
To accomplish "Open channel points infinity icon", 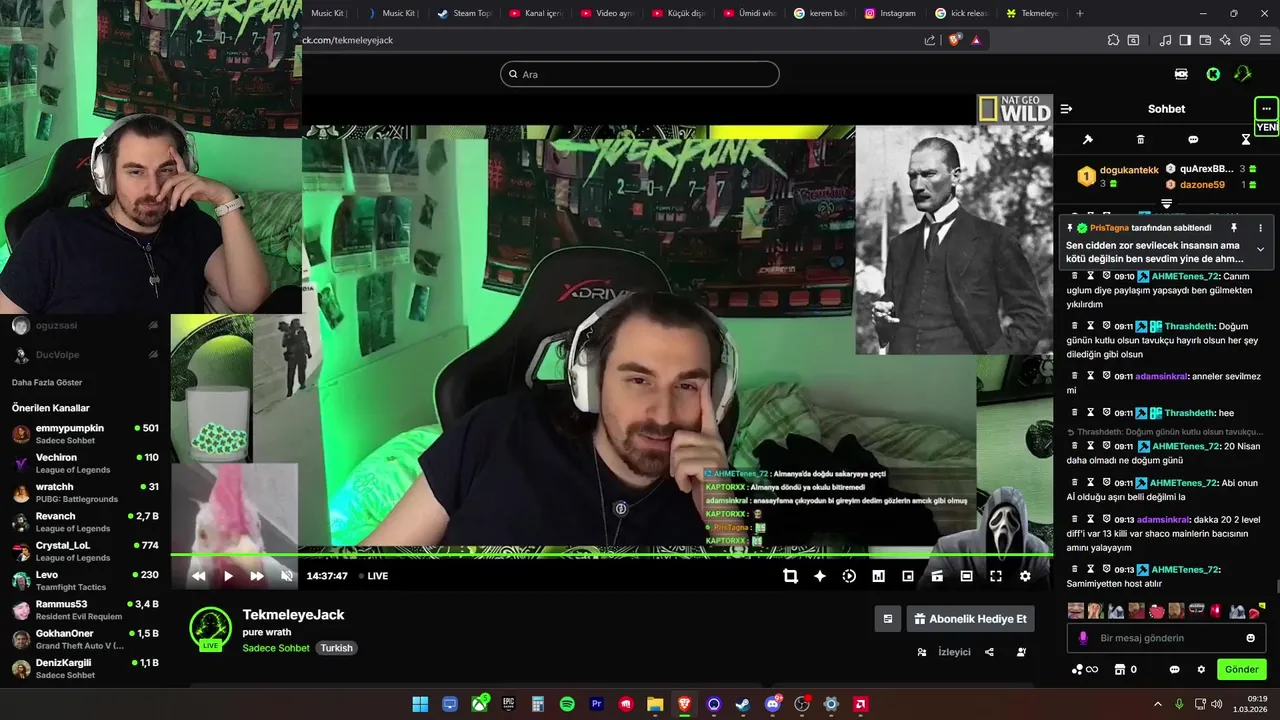I will coord(1085,669).
